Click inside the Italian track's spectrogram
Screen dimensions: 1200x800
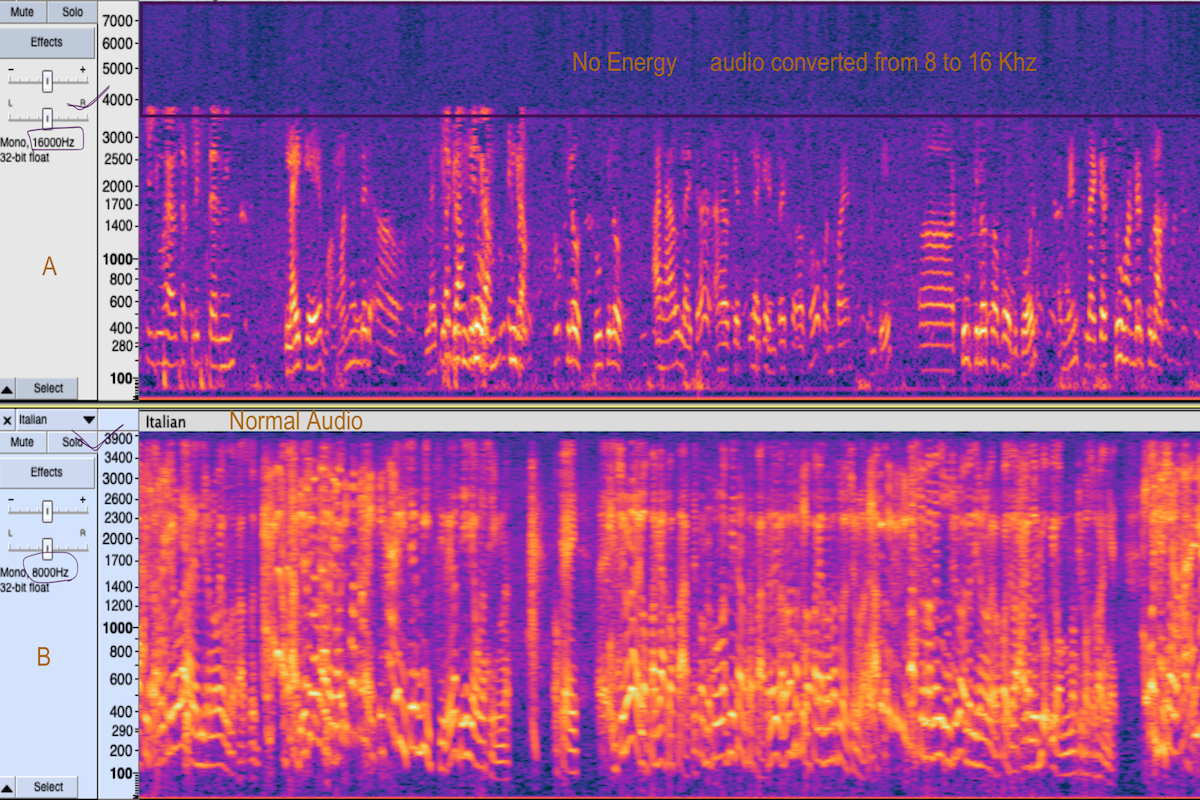pyautogui.click(x=669, y=614)
